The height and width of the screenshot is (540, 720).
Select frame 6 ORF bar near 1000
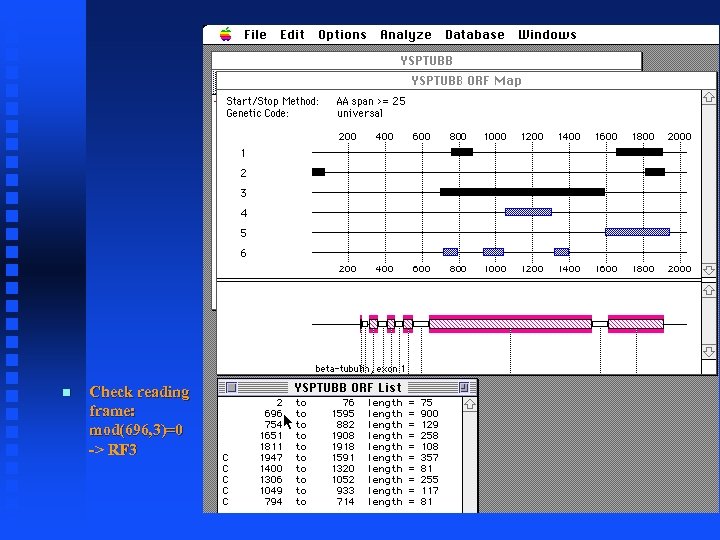(494, 252)
